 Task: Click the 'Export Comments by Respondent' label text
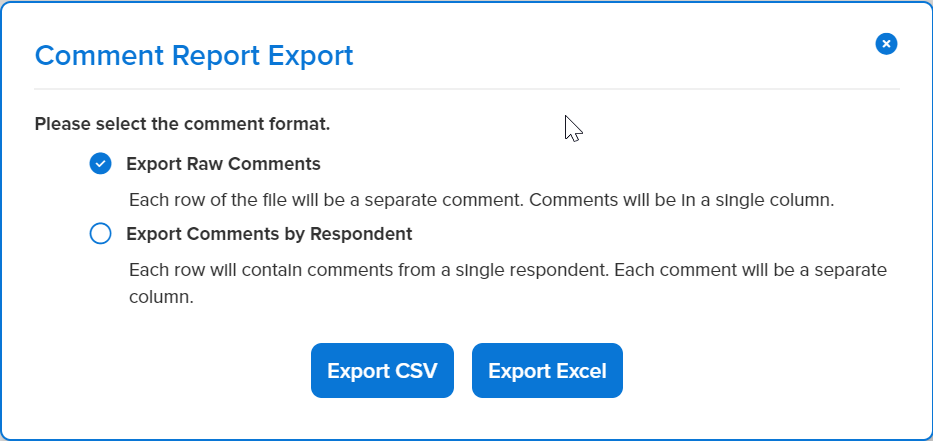(x=269, y=234)
